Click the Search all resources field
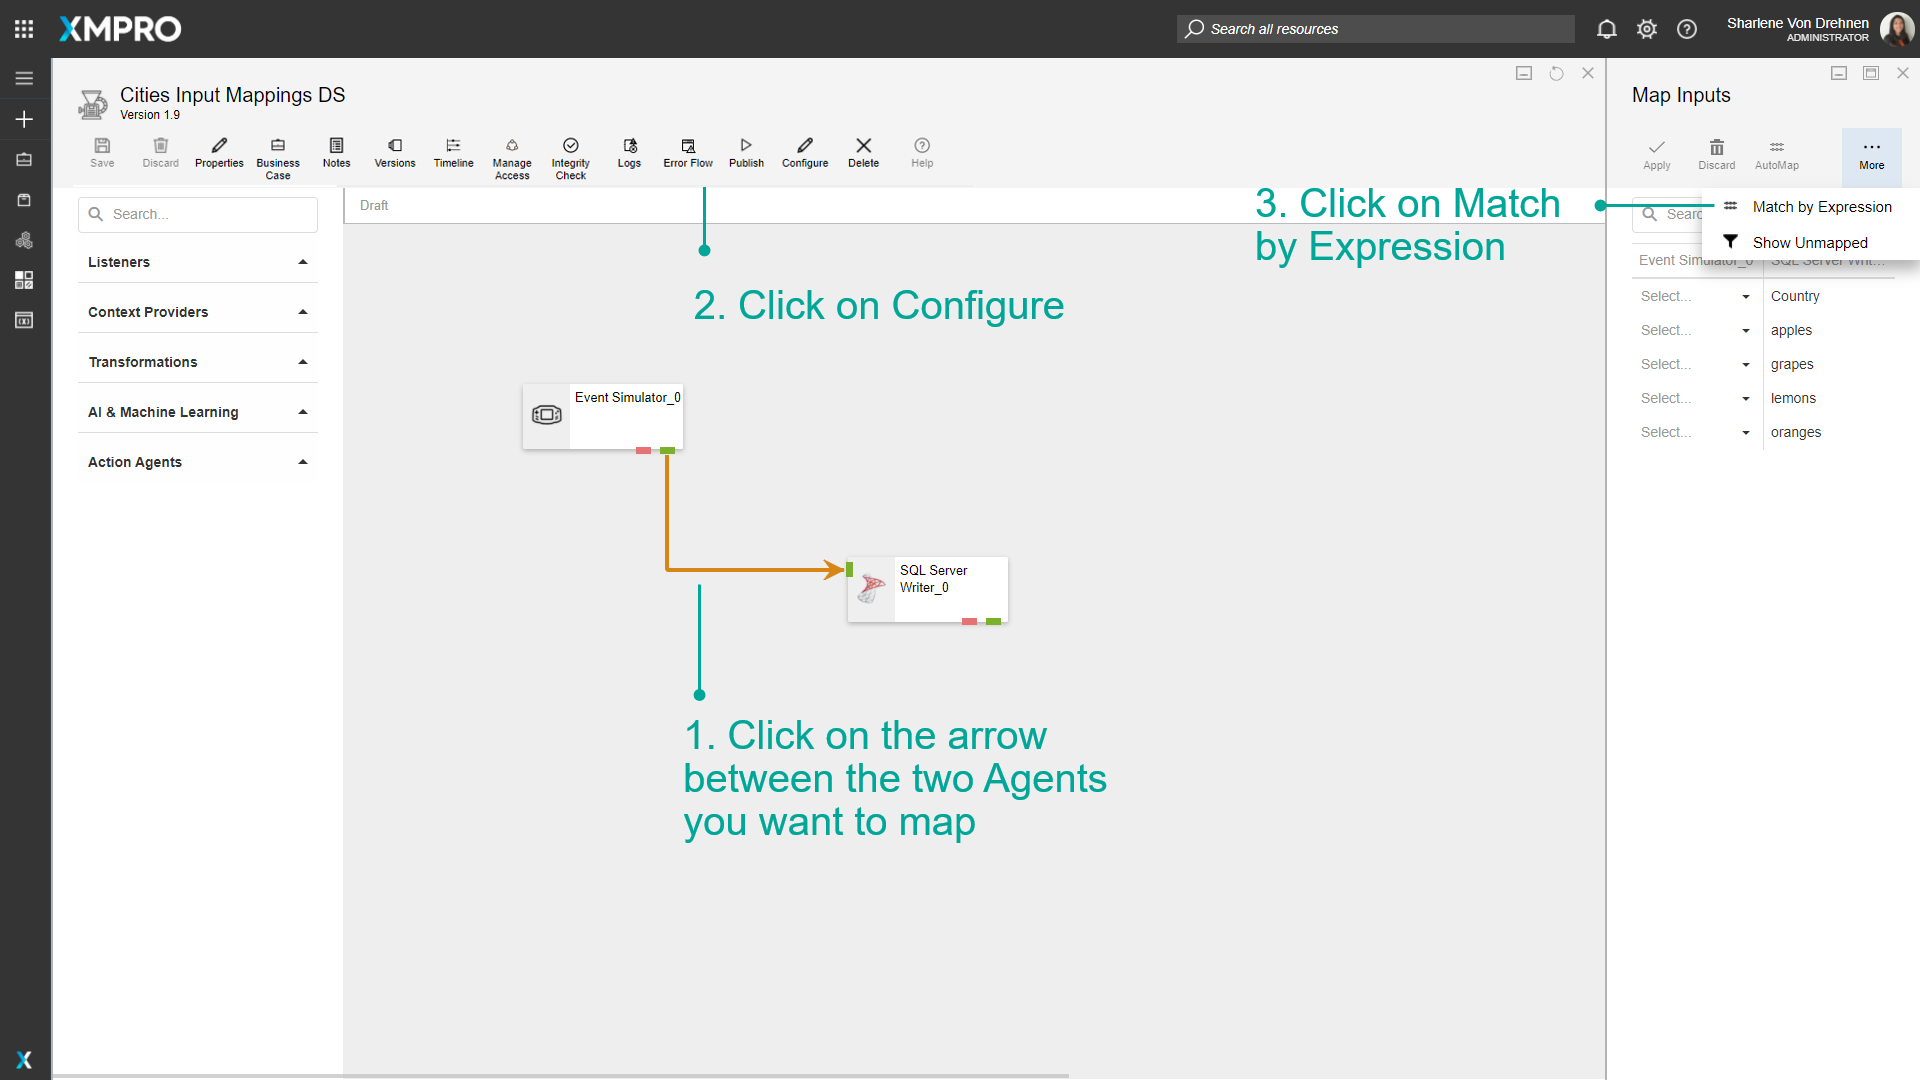1920x1080 pixels. (1375, 29)
